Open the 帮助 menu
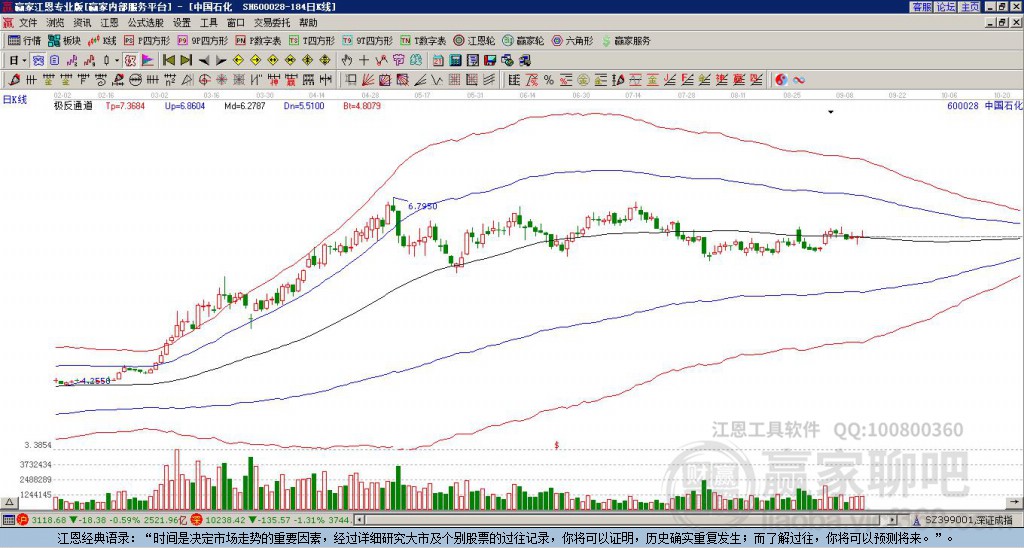Screen dimensions: 1024x548 [x=308, y=23]
